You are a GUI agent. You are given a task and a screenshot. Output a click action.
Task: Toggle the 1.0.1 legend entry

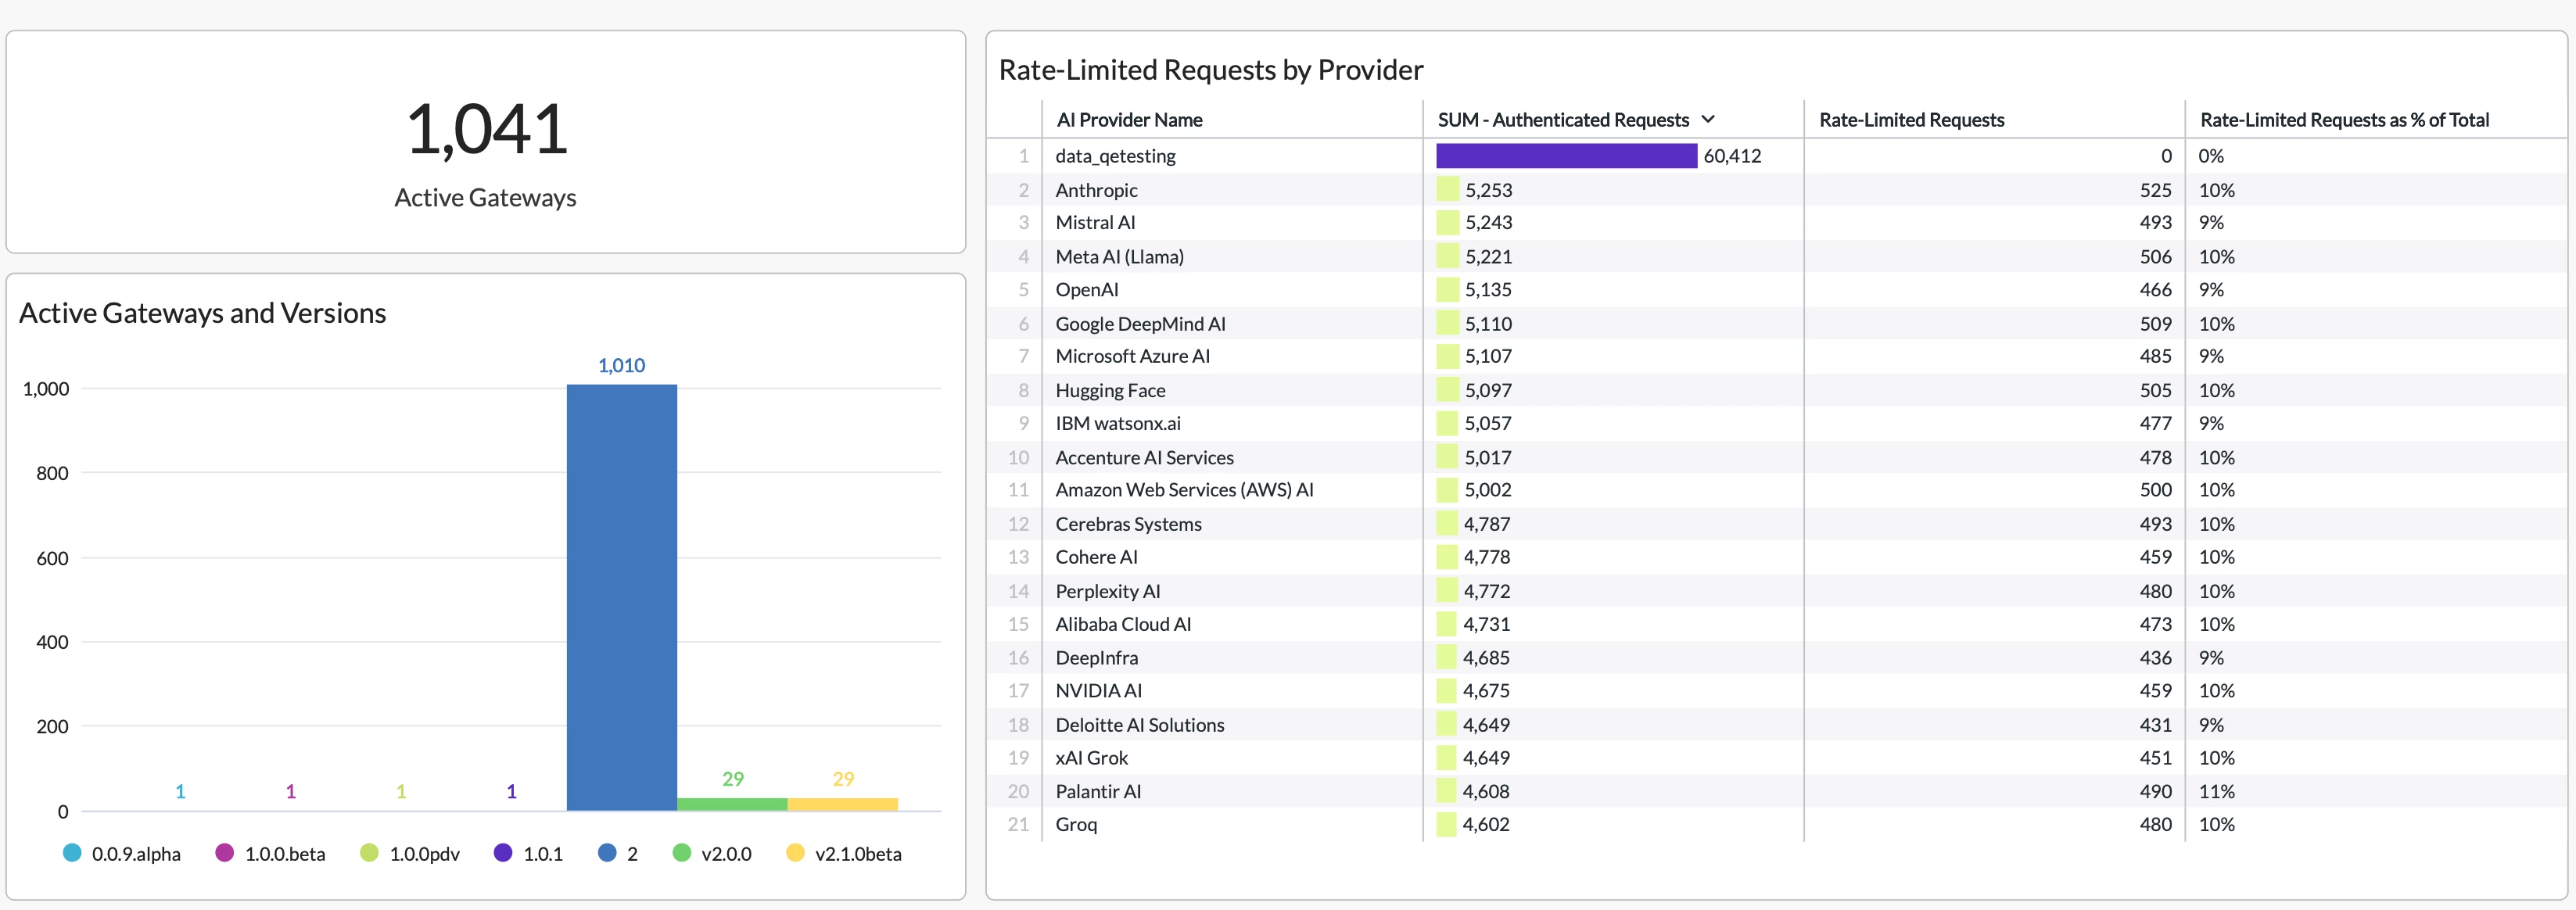click(542, 854)
